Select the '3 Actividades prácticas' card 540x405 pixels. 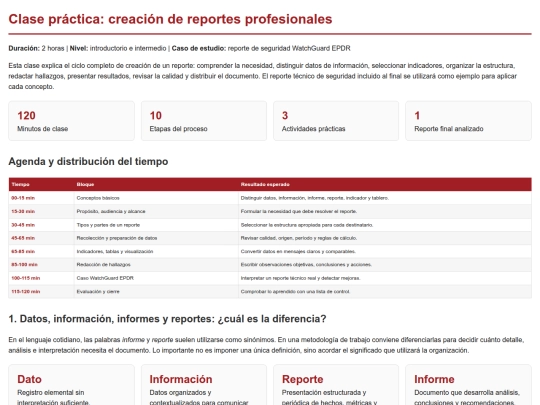336,121
